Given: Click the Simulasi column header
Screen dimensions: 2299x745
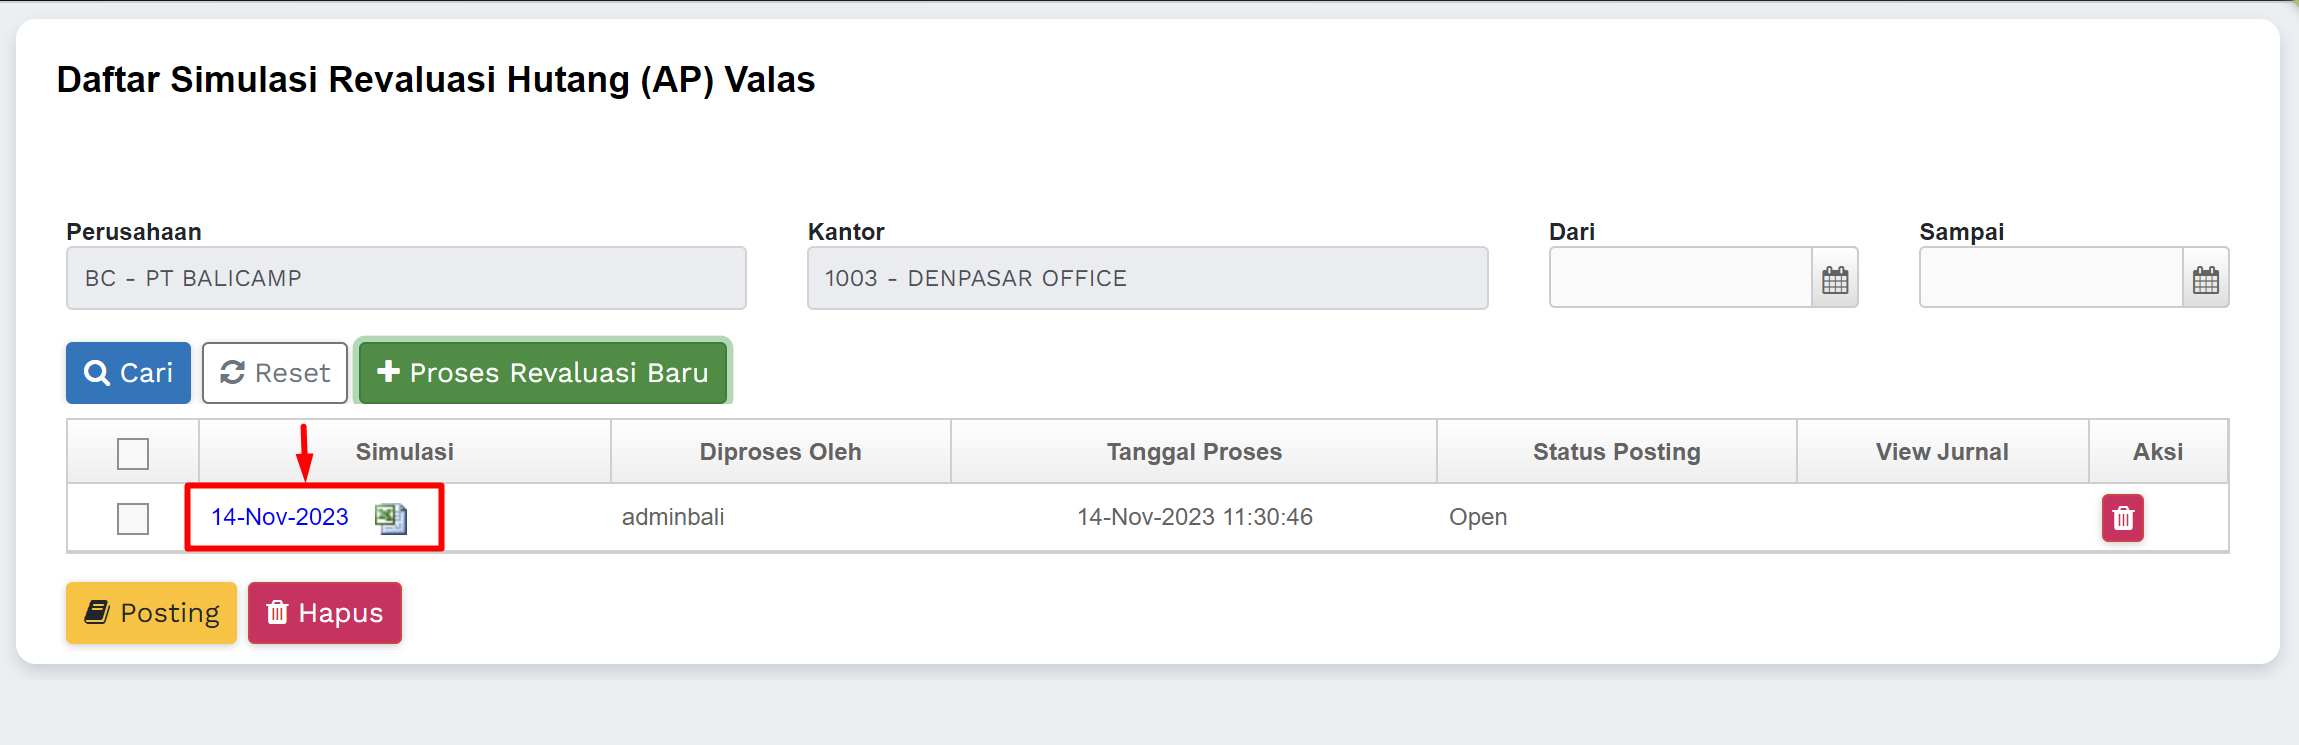Looking at the screenshot, I should tap(404, 452).
